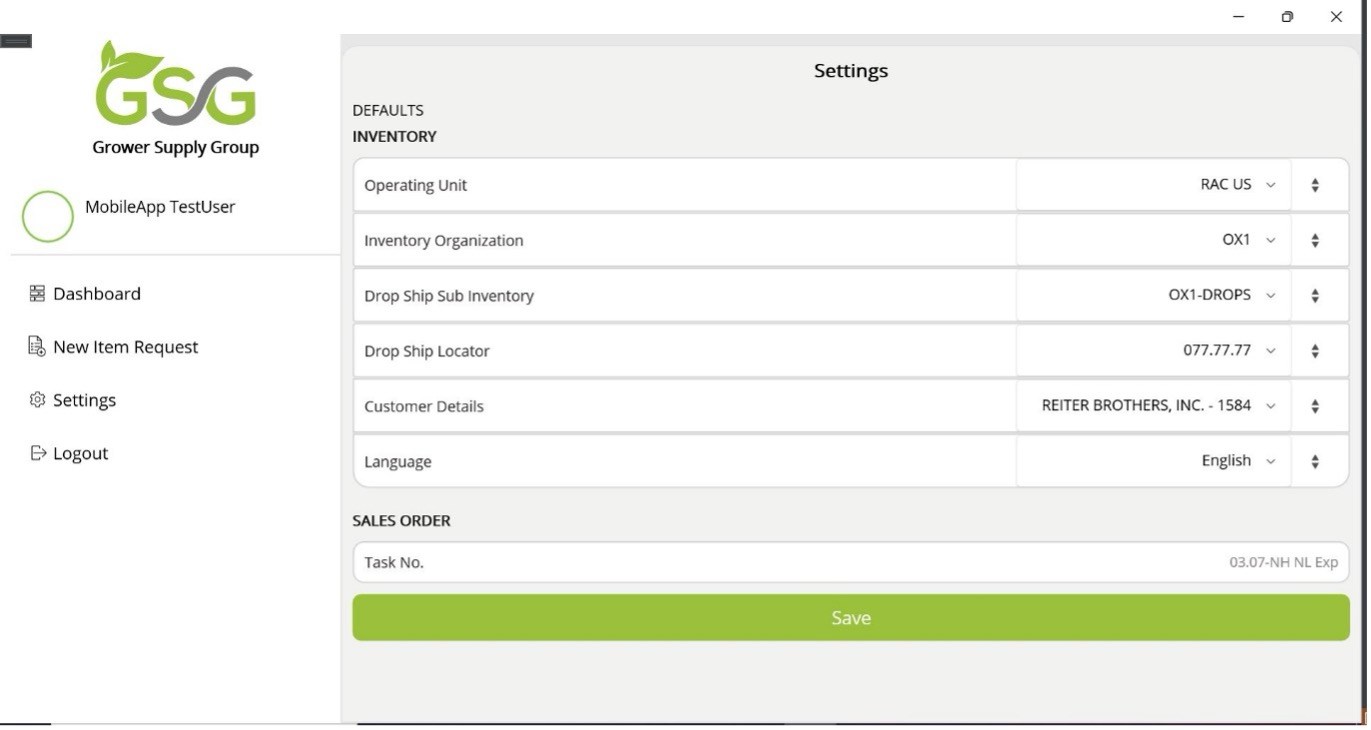Click the SALES ORDER section heading
The image size is (1371, 730).
pyautogui.click(x=401, y=521)
